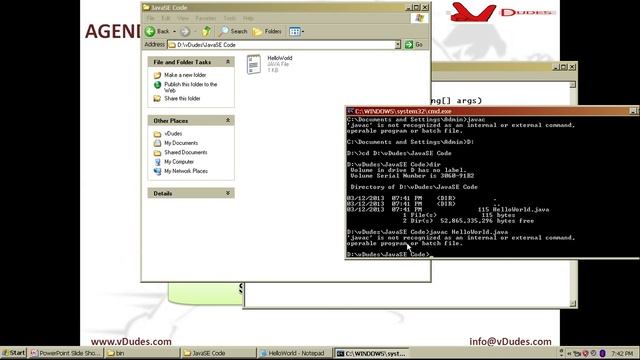Open the File menu in Explorer
640x360 pixels.
[x=151, y=18]
